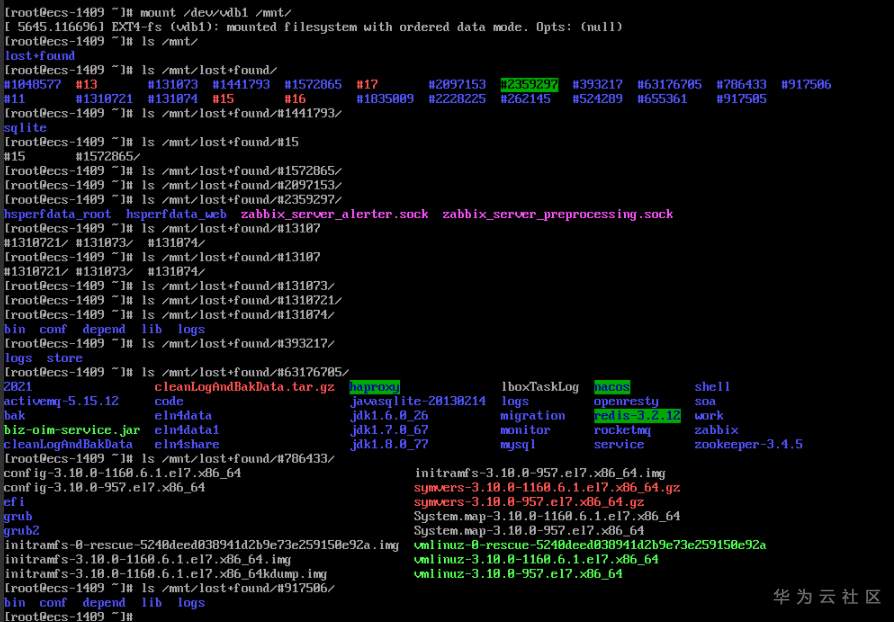Image resolution: width=894 pixels, height=622 pixels.
Task: Click the shell directory name
Action: click(712, 387)
